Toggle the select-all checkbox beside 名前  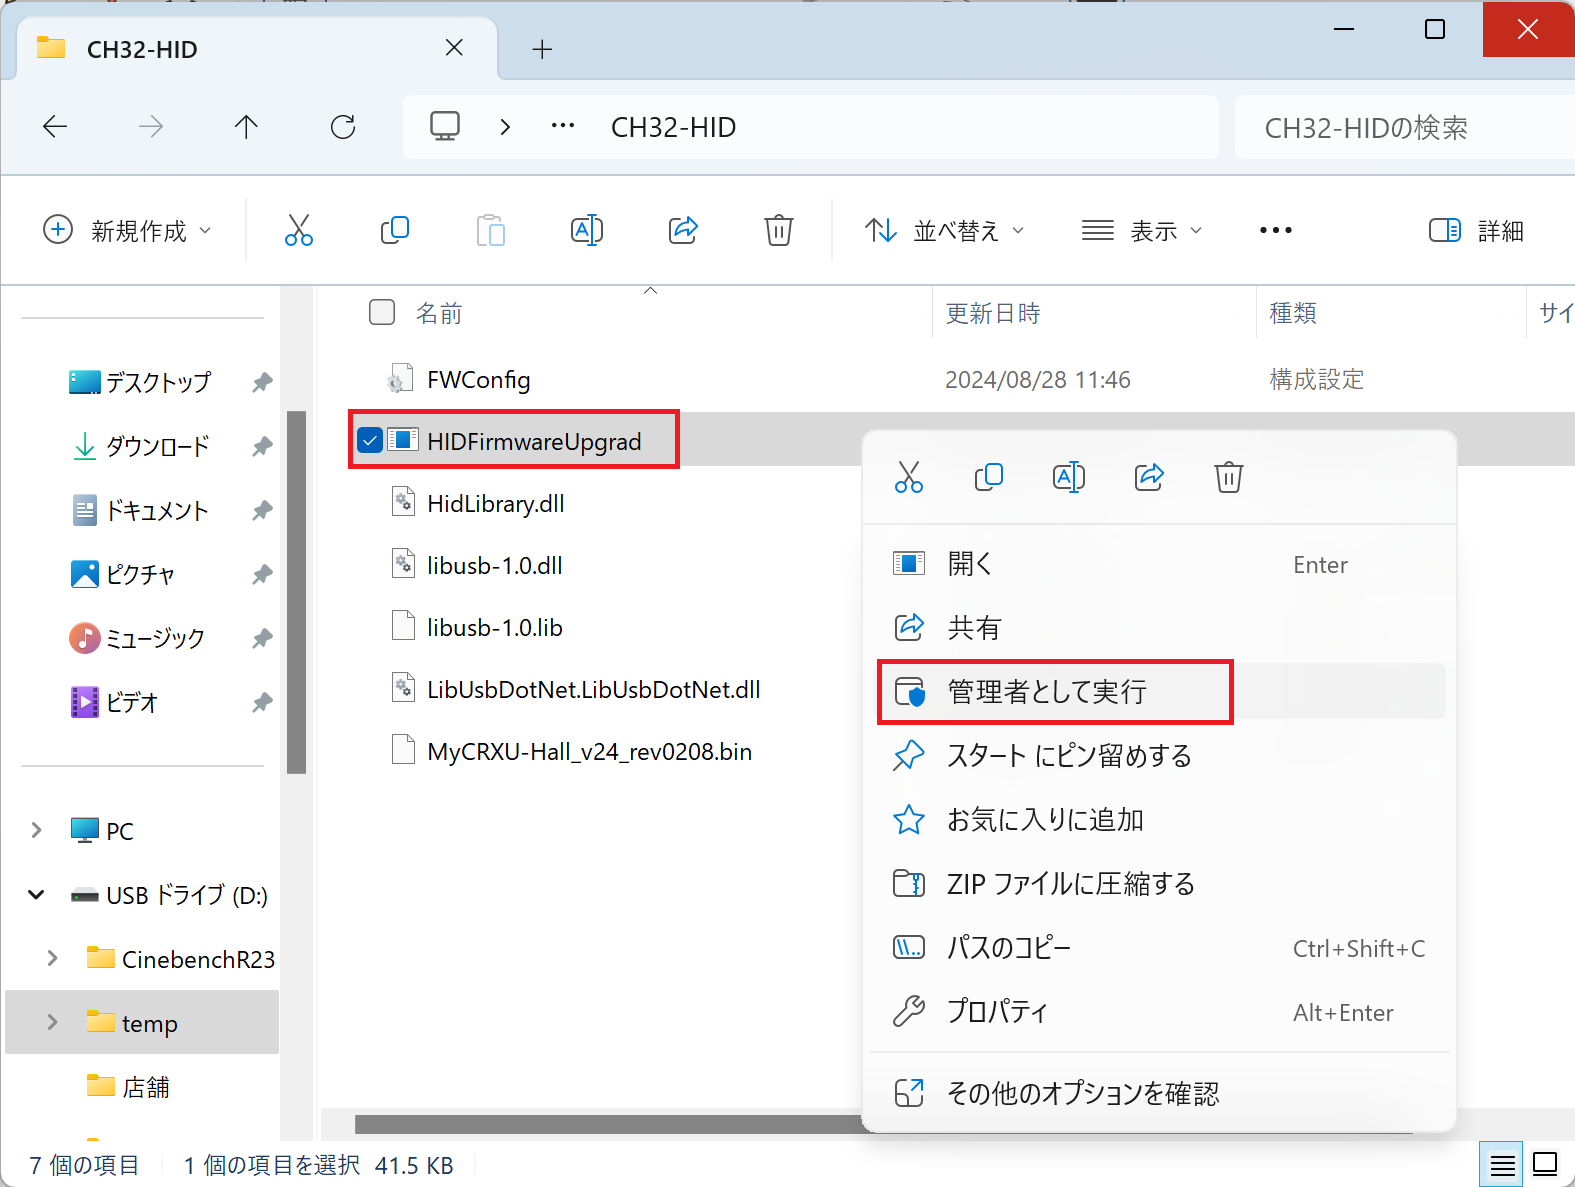coord(382,313)
